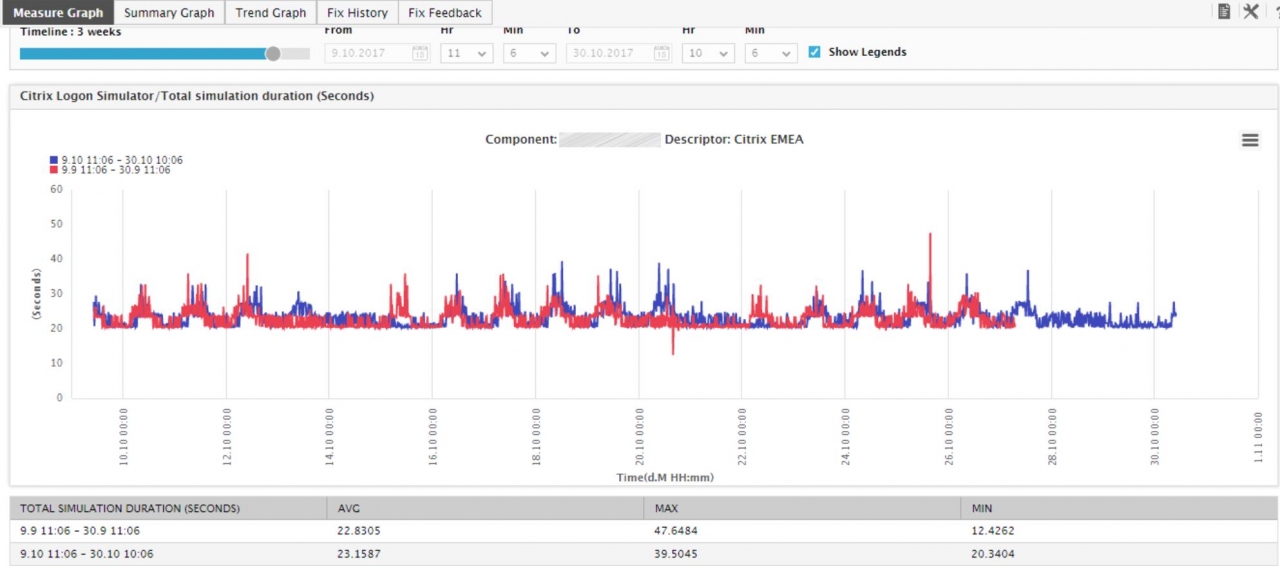This screenshot has width=1280, height=566.
Task: Open the Fix Feedback tab
Action: click(x=445, y=13)
